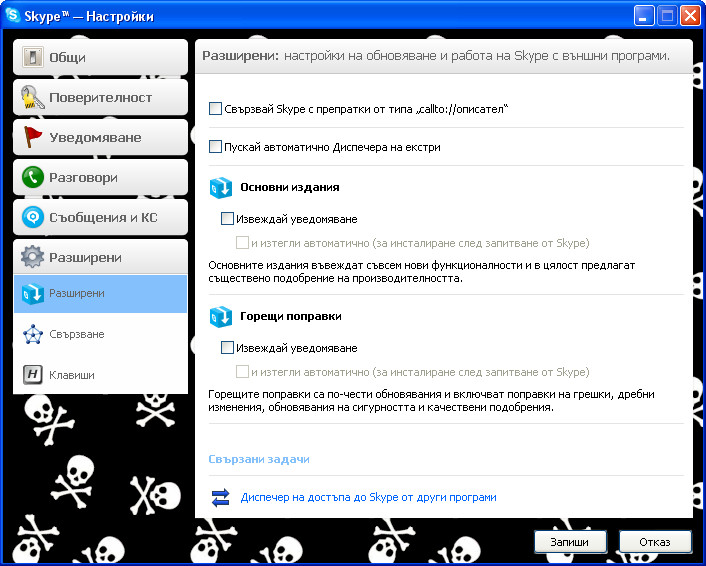Open Диспечер на достъпа до Skype link
This screenshot has width=706, height=566.
pyautogui.click(x=368, y=498)
